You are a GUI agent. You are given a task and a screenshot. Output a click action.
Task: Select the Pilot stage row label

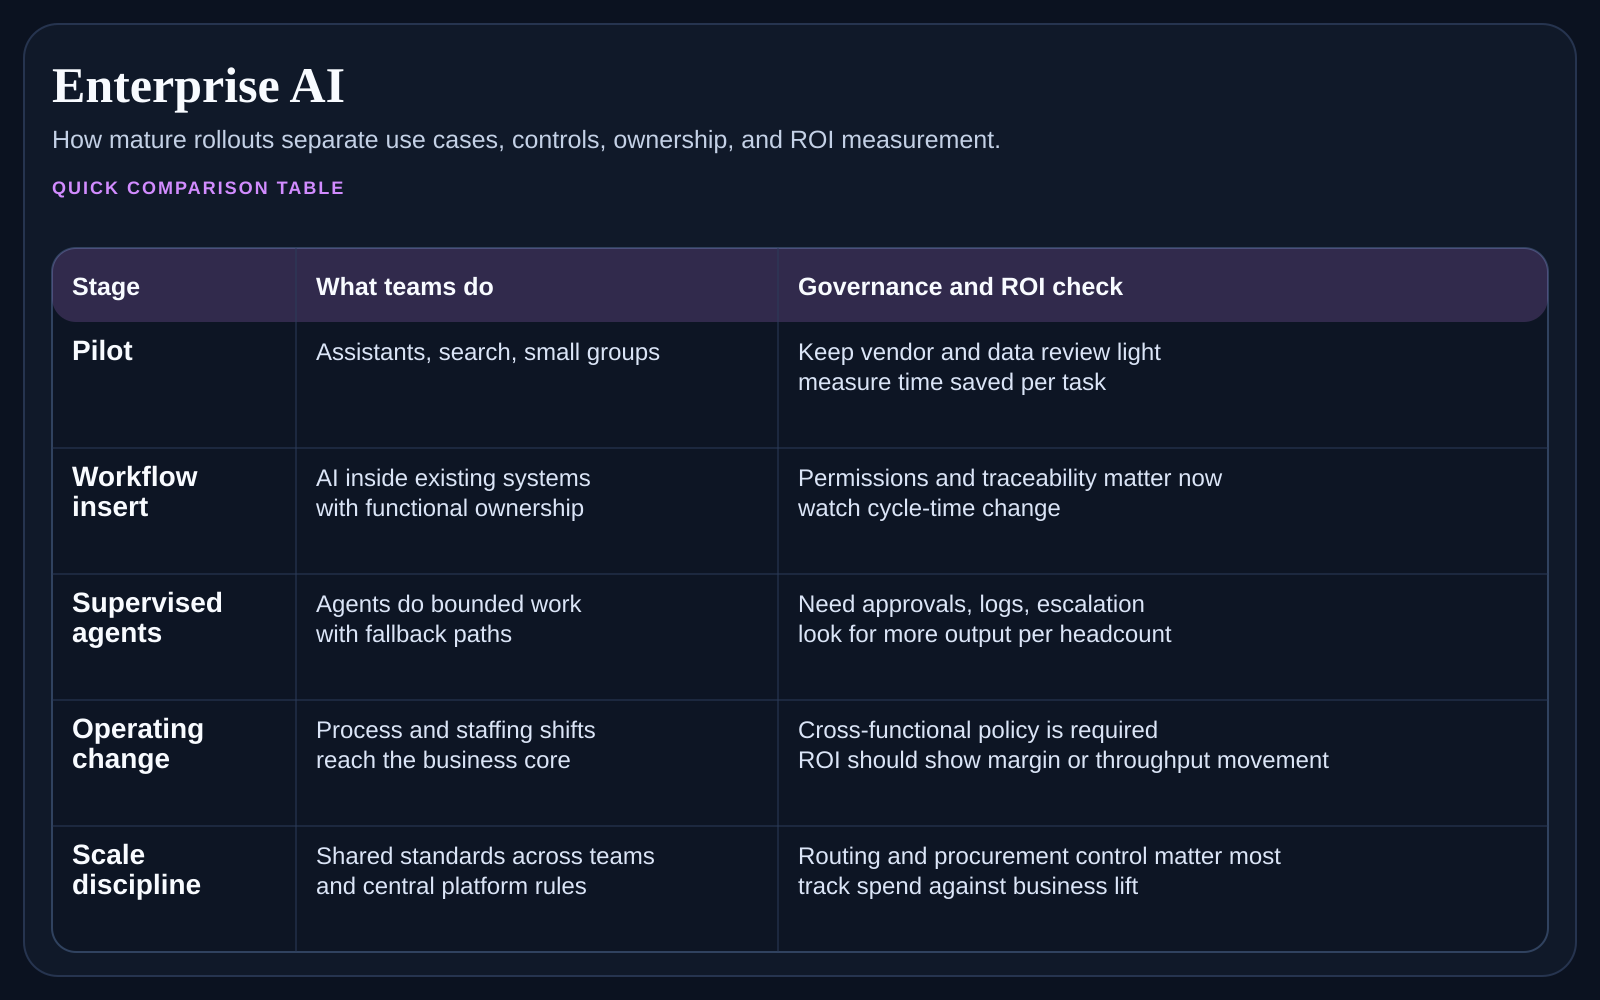click(102, 351)
